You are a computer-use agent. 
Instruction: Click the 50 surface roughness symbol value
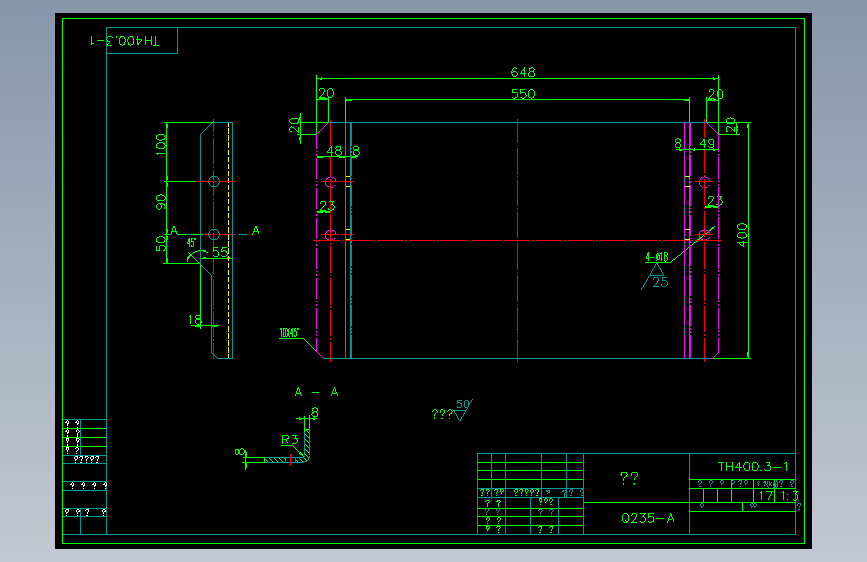click(x=463, y=404)
